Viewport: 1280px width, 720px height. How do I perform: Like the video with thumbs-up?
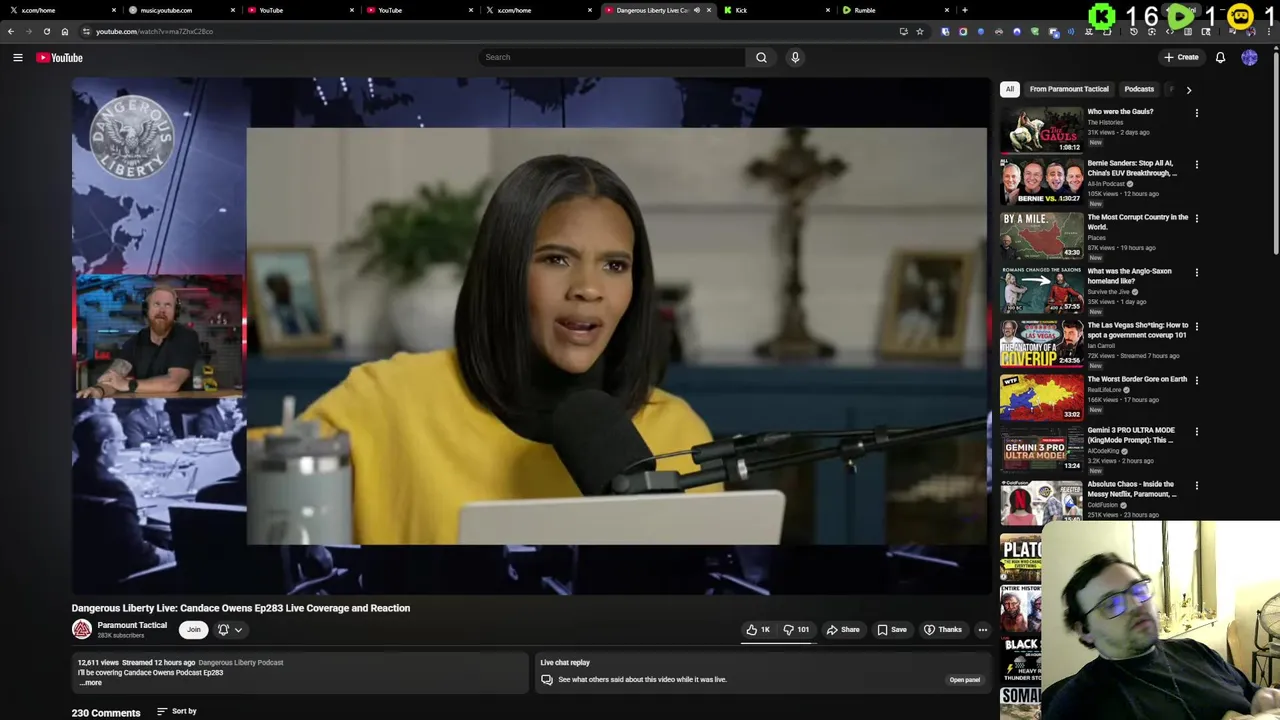click(758, 629)
